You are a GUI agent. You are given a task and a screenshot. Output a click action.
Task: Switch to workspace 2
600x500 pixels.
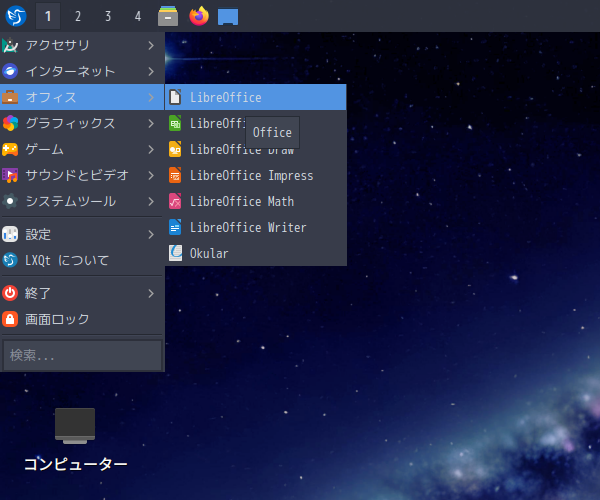point(78,16)
